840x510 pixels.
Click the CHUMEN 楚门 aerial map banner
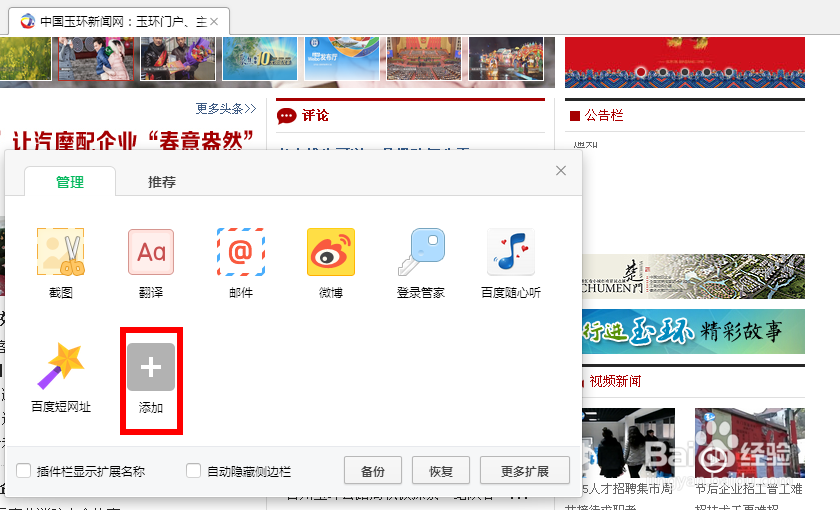tap(693, 276)
